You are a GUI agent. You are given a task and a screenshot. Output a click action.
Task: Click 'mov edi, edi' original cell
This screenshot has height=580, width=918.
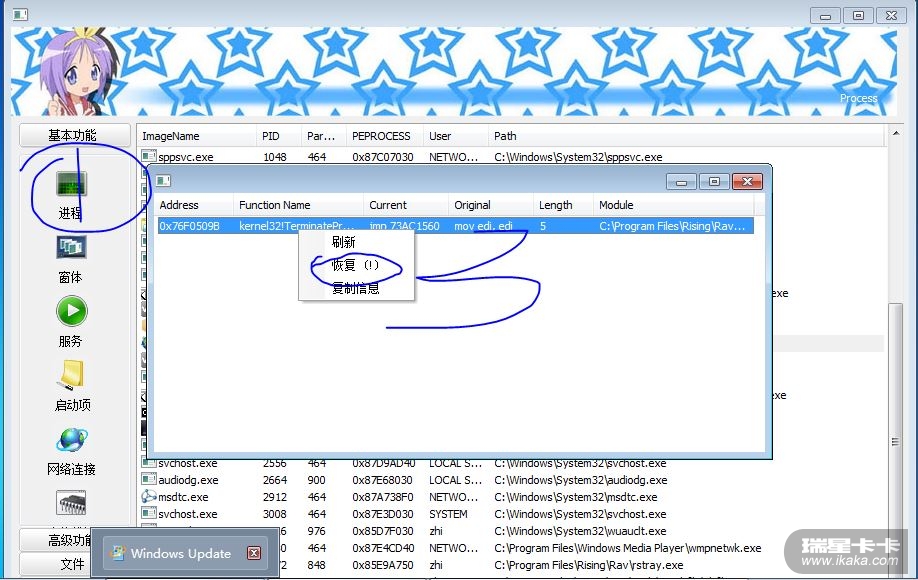(x=484, y=226)
